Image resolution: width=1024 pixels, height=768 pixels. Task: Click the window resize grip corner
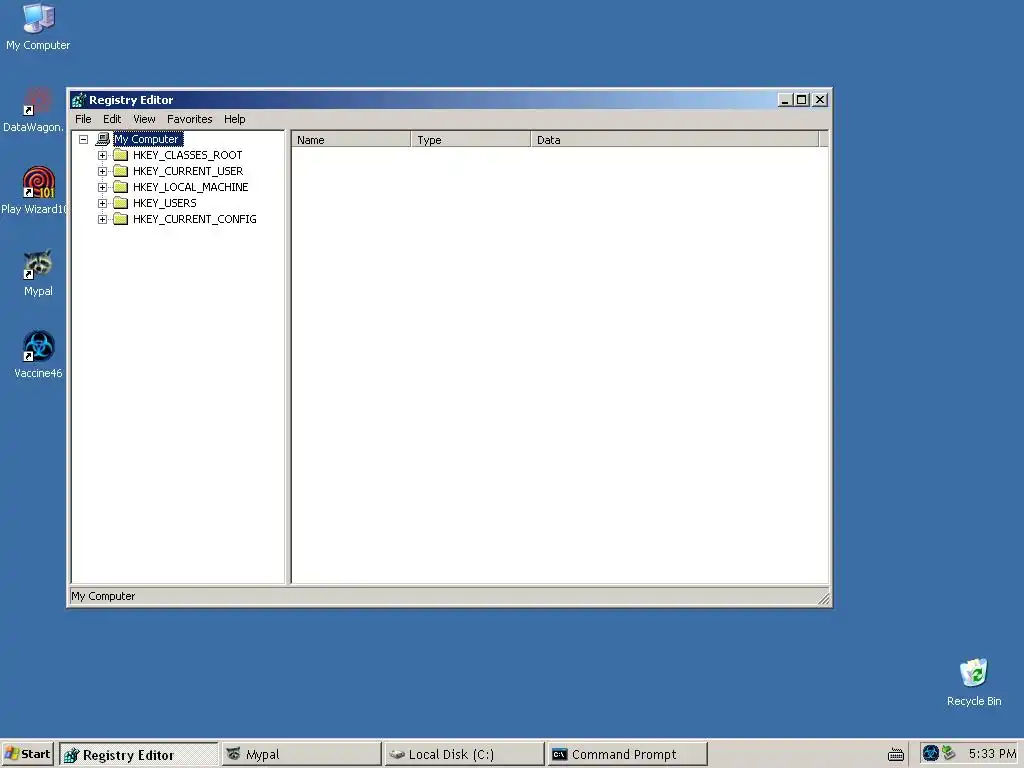click(824, 598)
